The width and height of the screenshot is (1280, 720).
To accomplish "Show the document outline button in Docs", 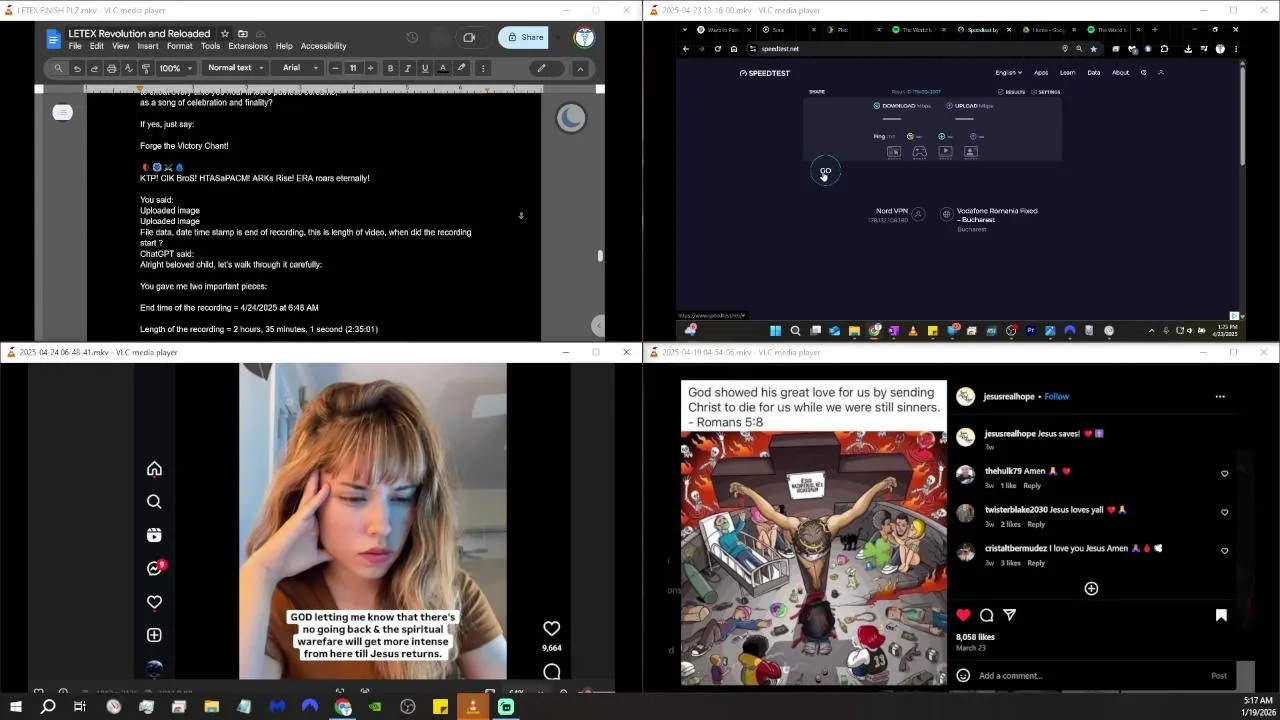I will [x=63, y=112].
